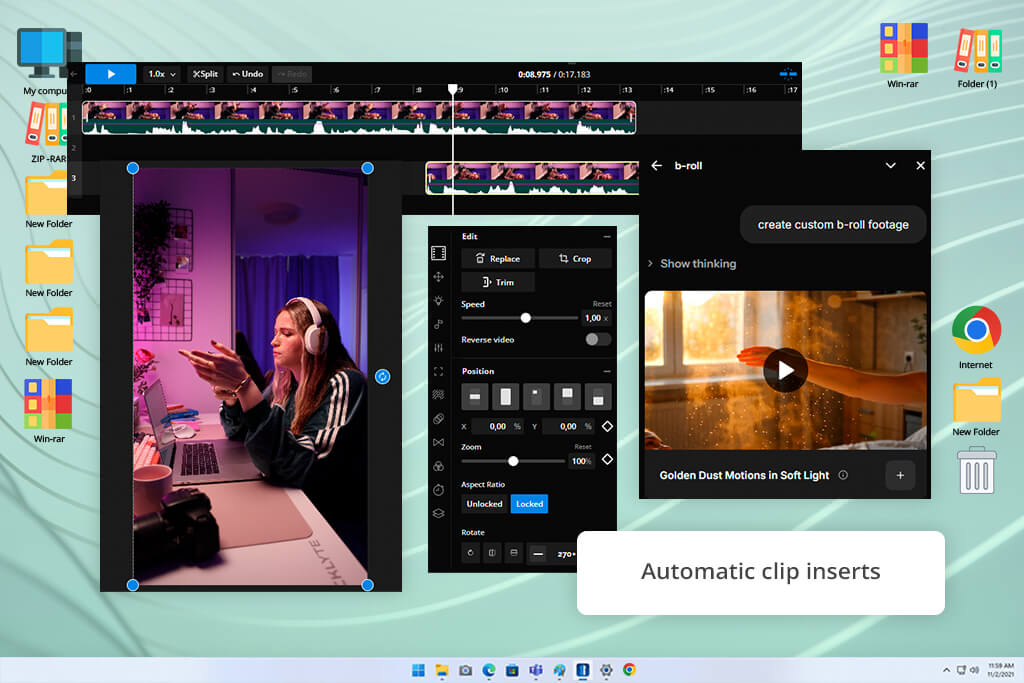Click the Replace button

[x=498, y=259]
